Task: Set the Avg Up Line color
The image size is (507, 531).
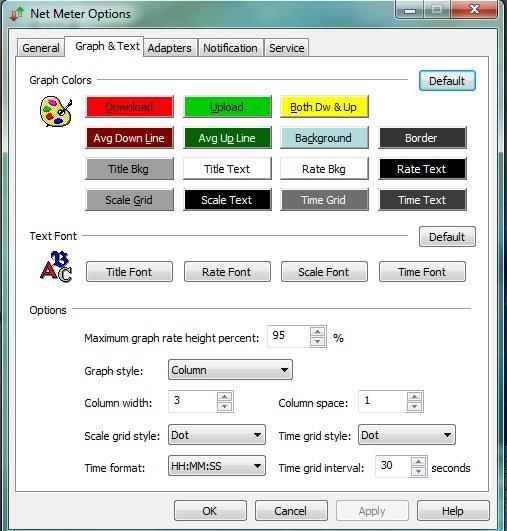Action: point(227,138)
